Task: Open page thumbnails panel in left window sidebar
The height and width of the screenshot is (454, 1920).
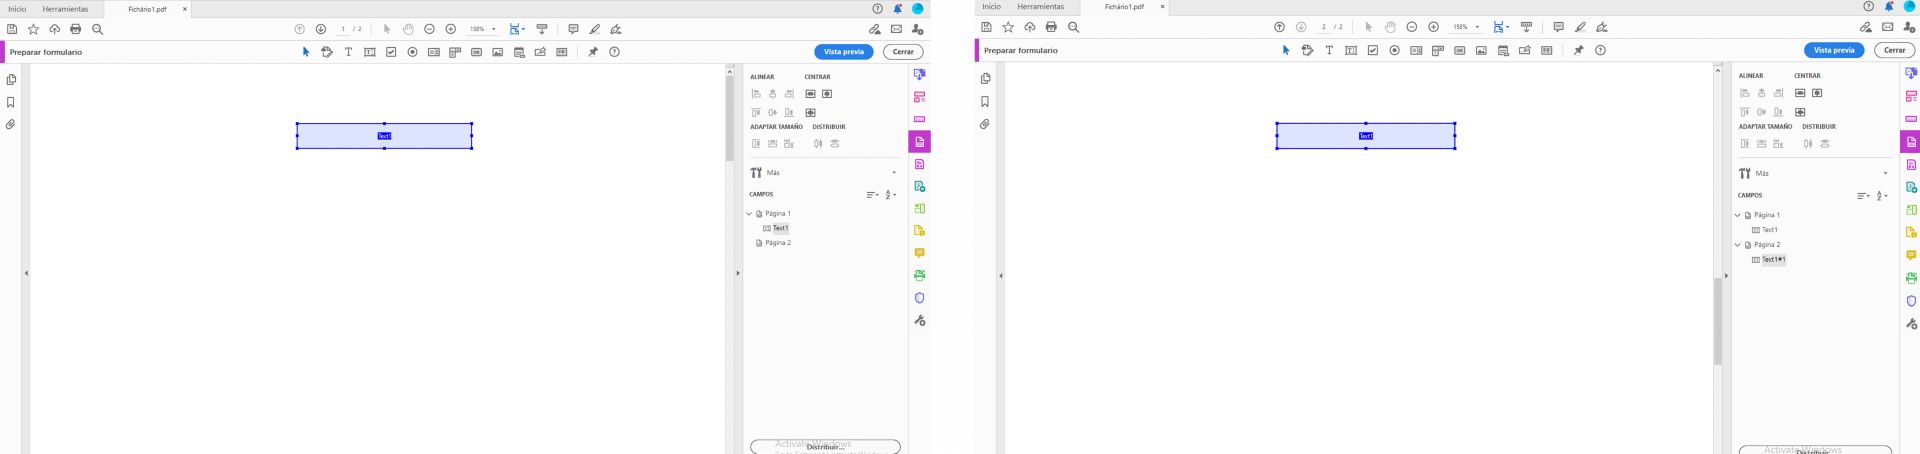Action: point(11,80)
